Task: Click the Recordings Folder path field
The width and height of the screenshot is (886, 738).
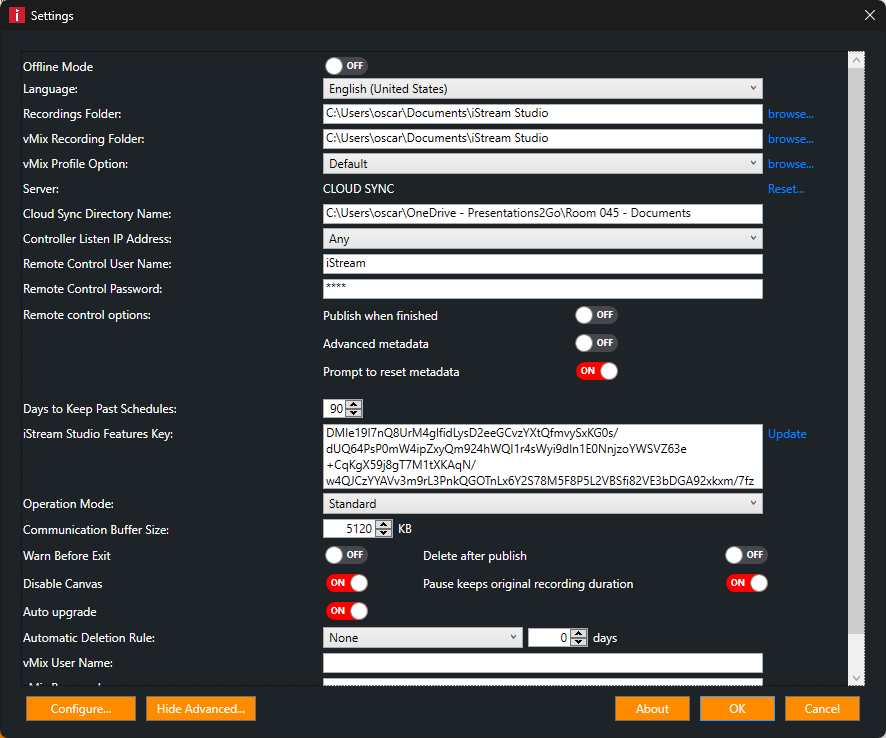Action: tap(542, 114)
